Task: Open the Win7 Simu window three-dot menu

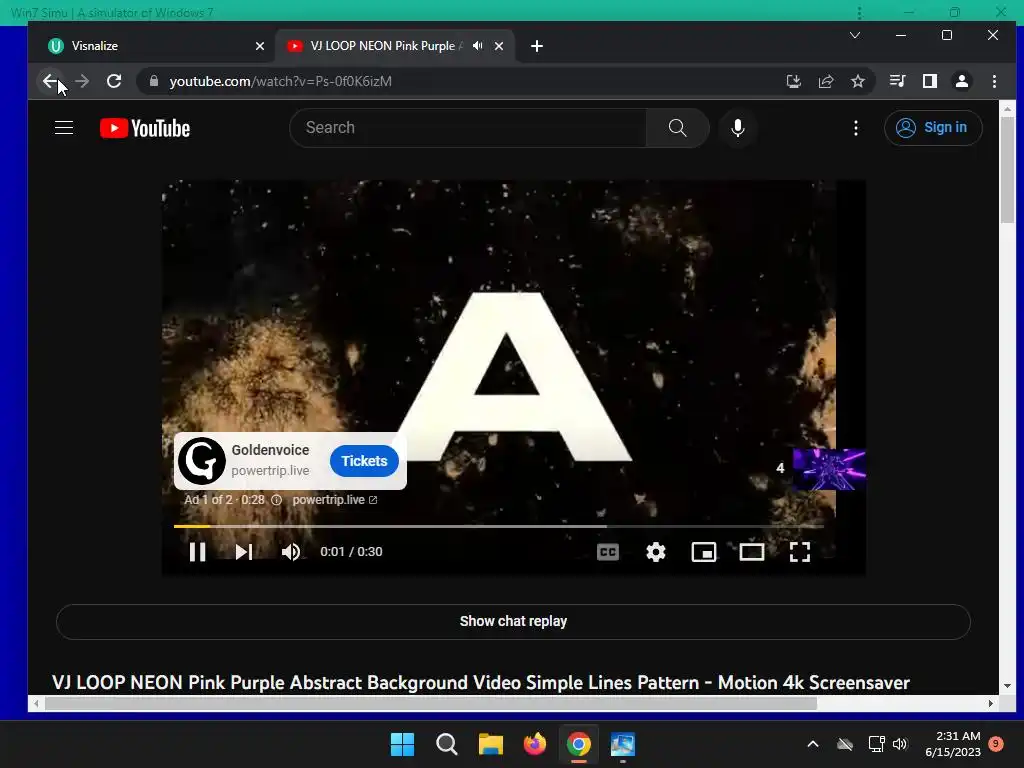Action: tap(859, 12)
